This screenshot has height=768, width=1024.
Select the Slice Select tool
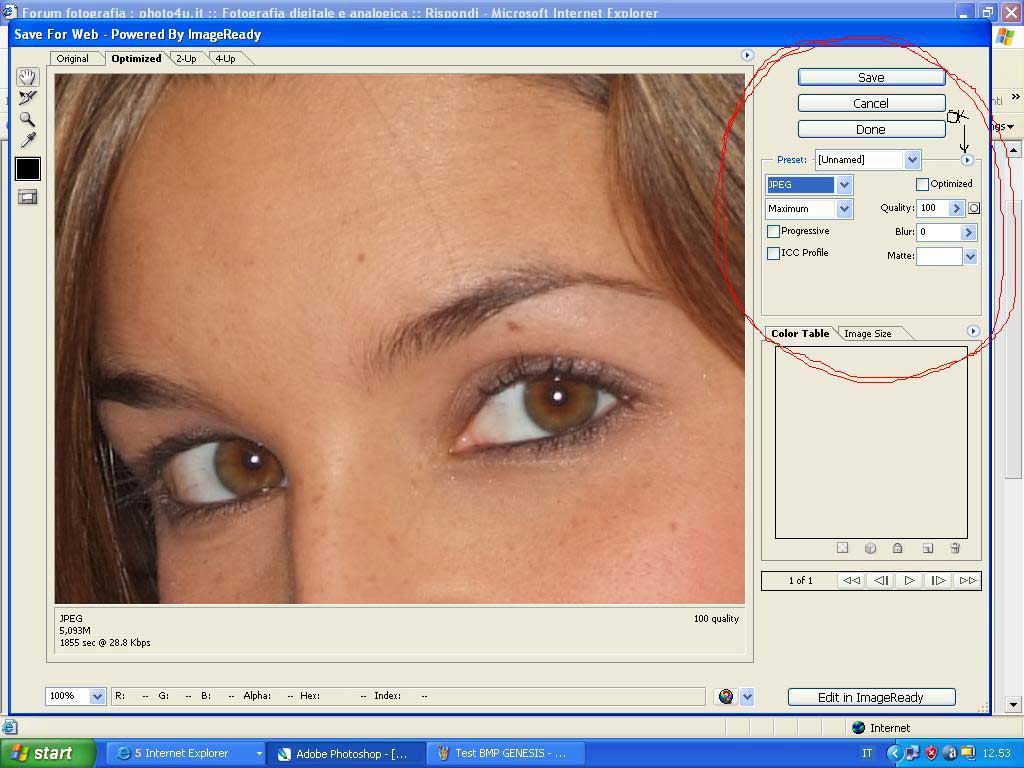27,98
